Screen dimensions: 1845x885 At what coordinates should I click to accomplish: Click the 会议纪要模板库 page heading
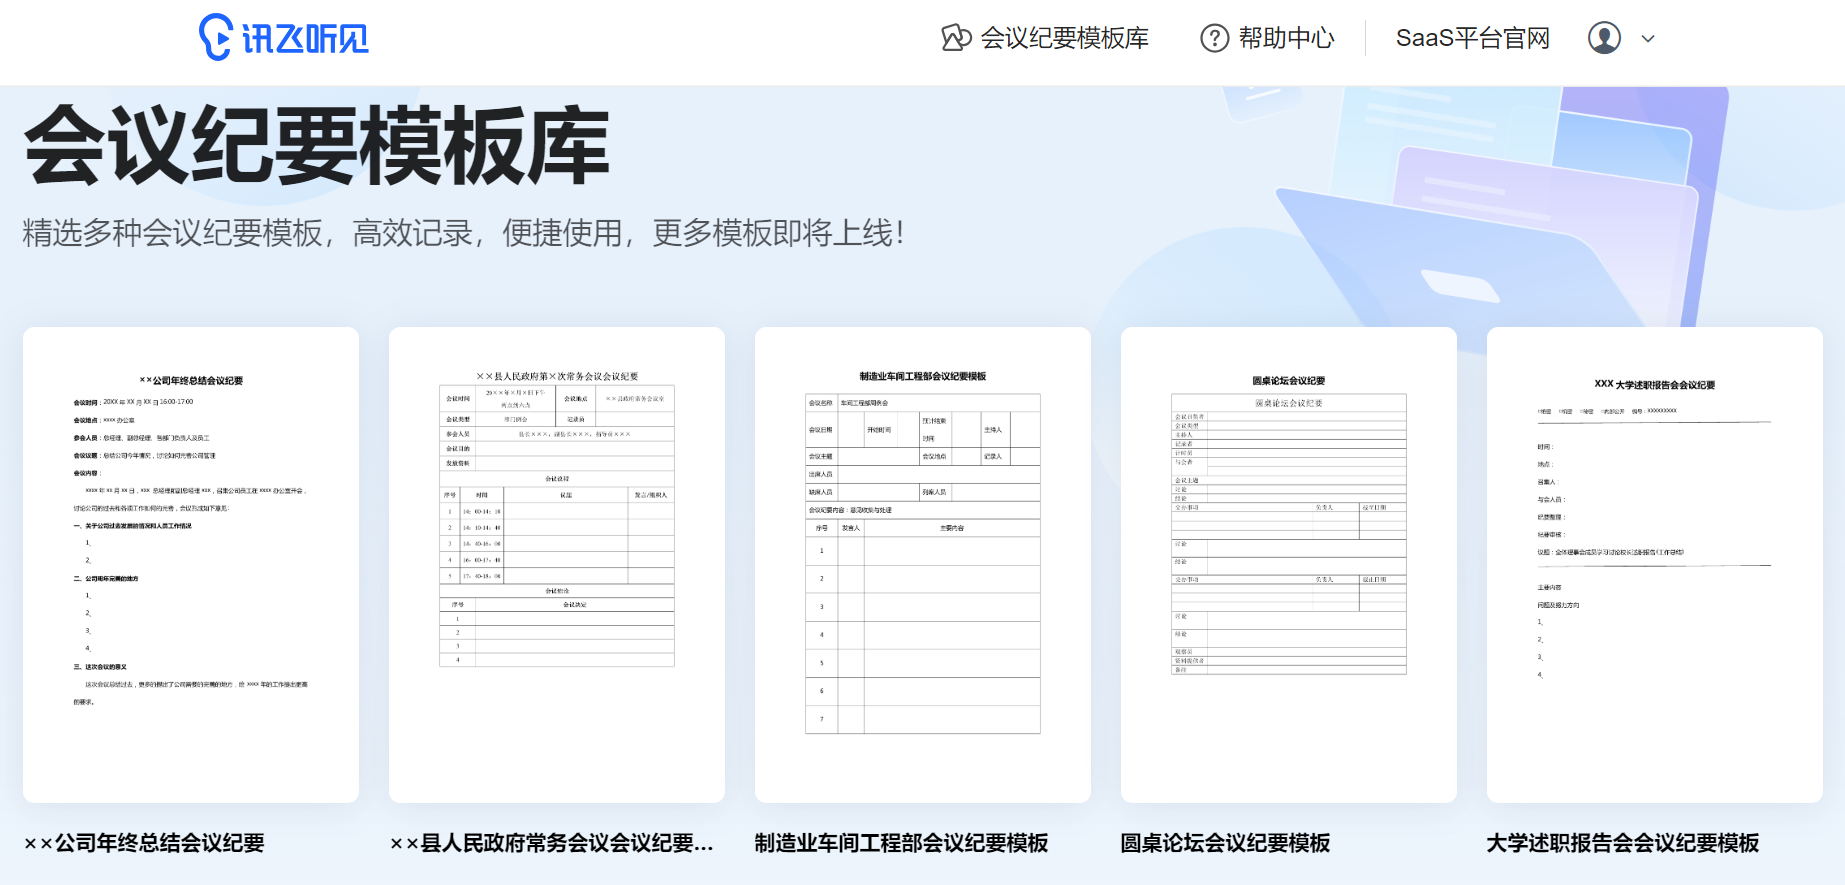tap(317, 146)
